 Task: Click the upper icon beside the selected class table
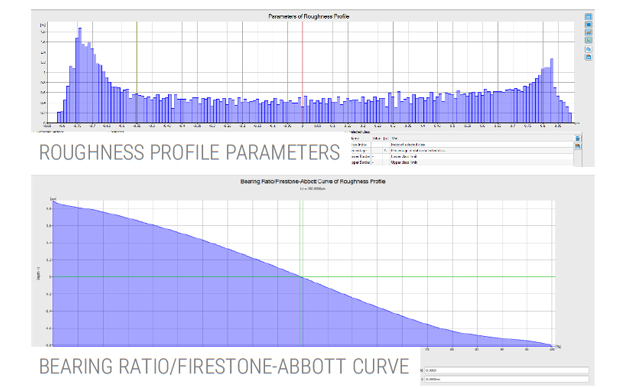[578, 138]
